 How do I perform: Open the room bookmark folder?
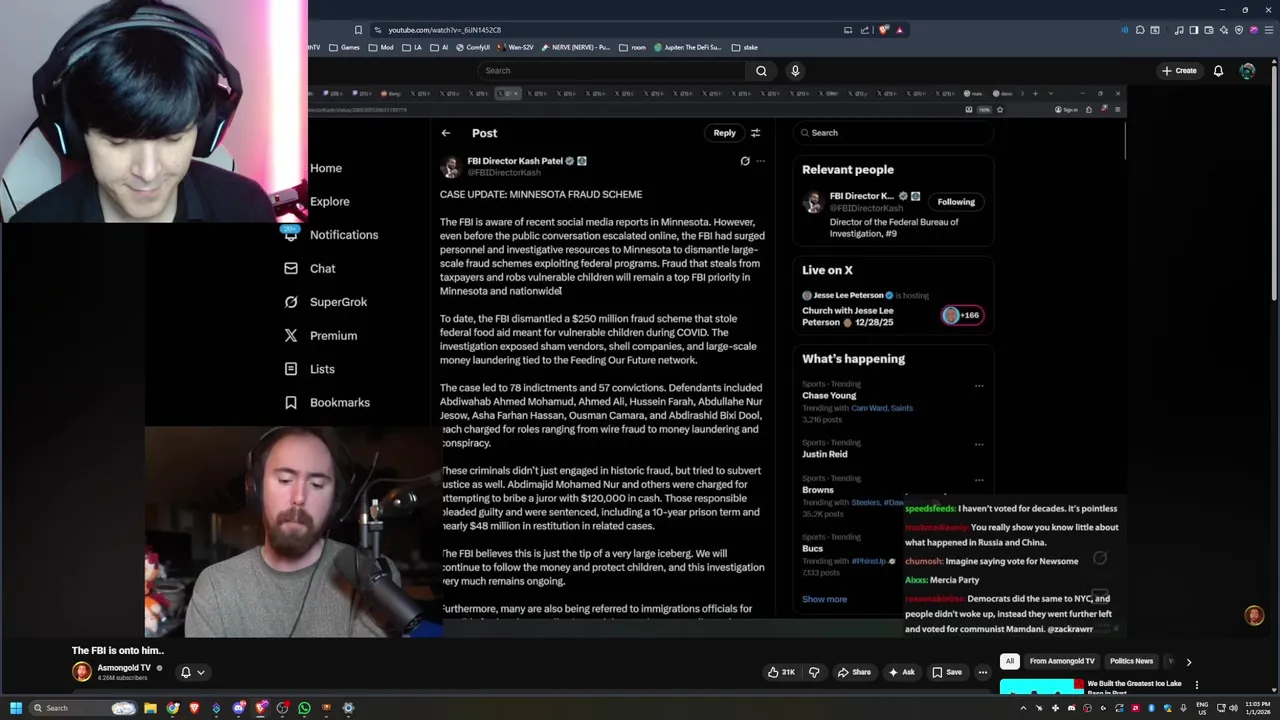pyautogui.click(x=631, y=47)
